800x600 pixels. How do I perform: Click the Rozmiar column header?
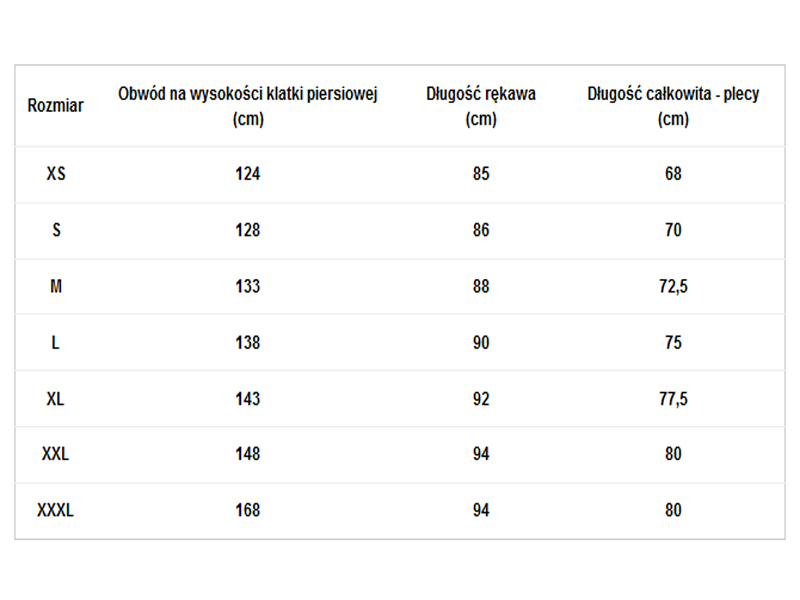55,106
